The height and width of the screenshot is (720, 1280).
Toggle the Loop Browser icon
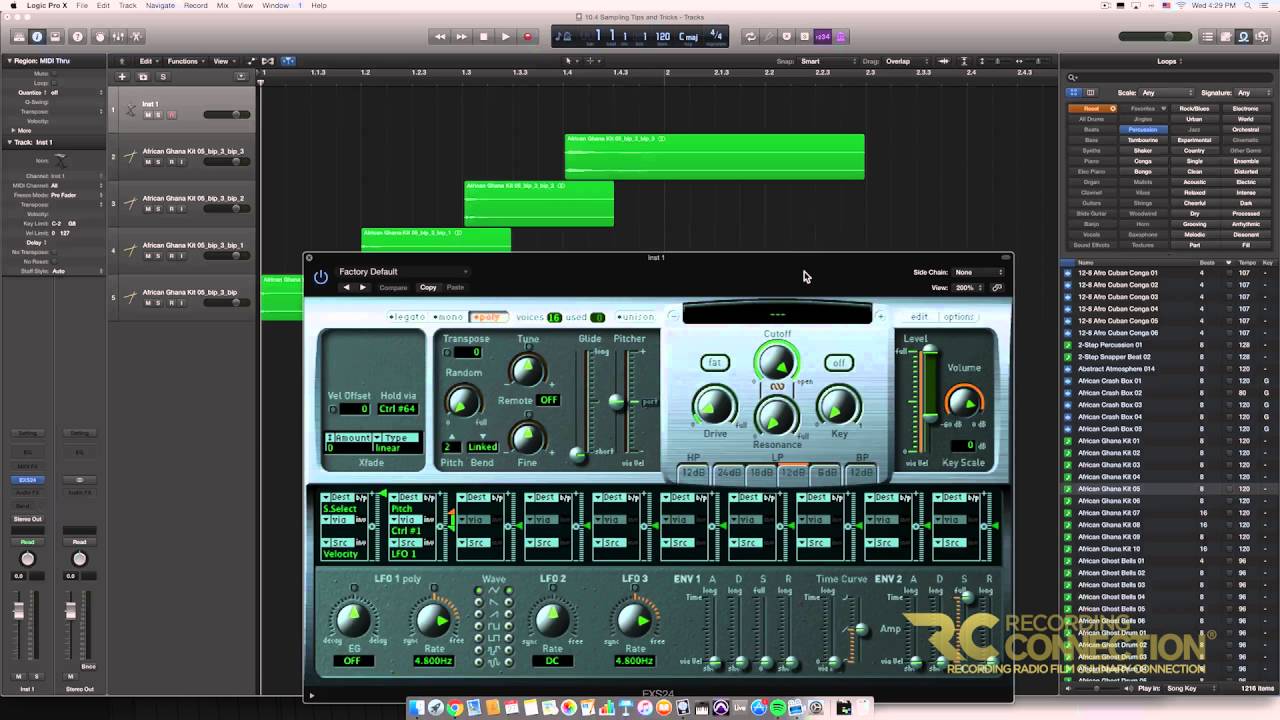pyautogui.click(x=1244, y=37)
